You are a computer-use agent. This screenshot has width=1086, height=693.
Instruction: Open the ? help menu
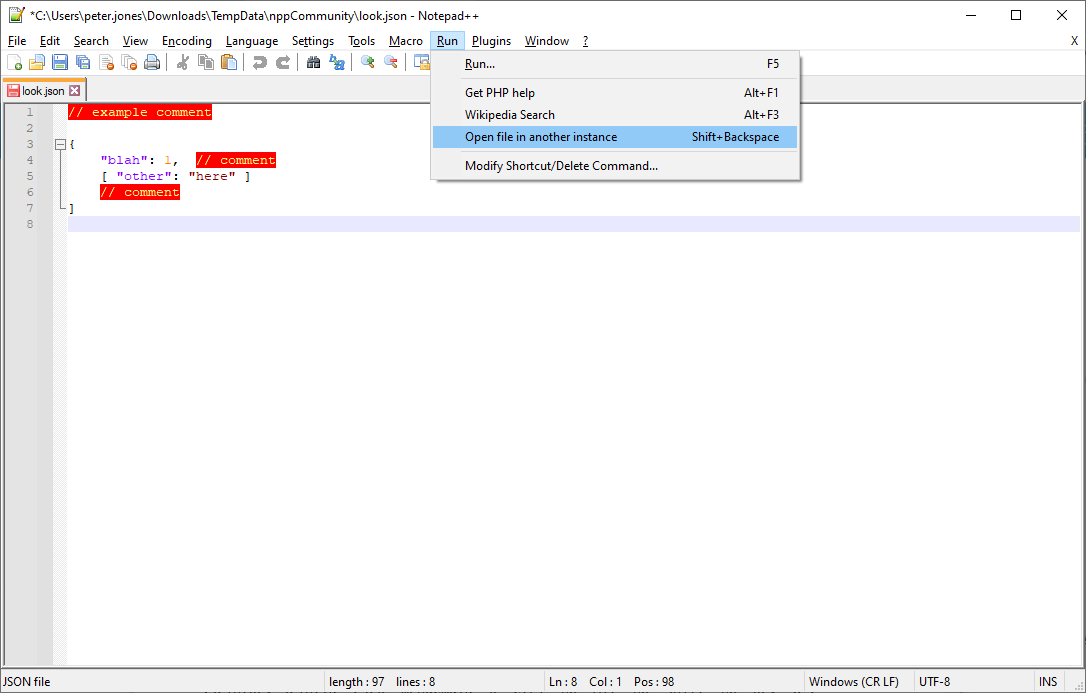tap(585, 41)
